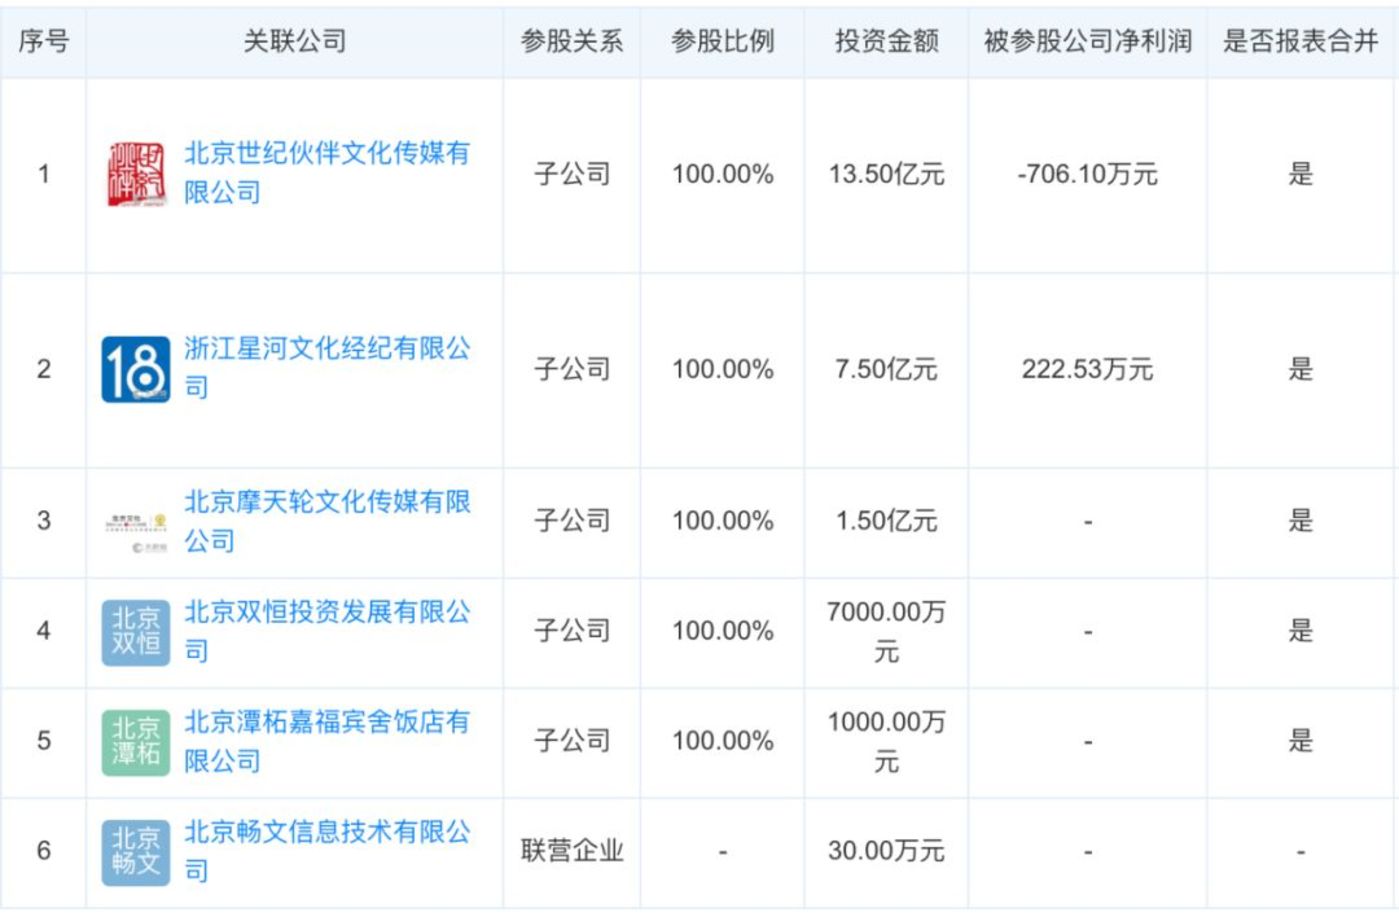Click the 联营企业 relationship cell
Screen dimensions: 1399x917
572,851
